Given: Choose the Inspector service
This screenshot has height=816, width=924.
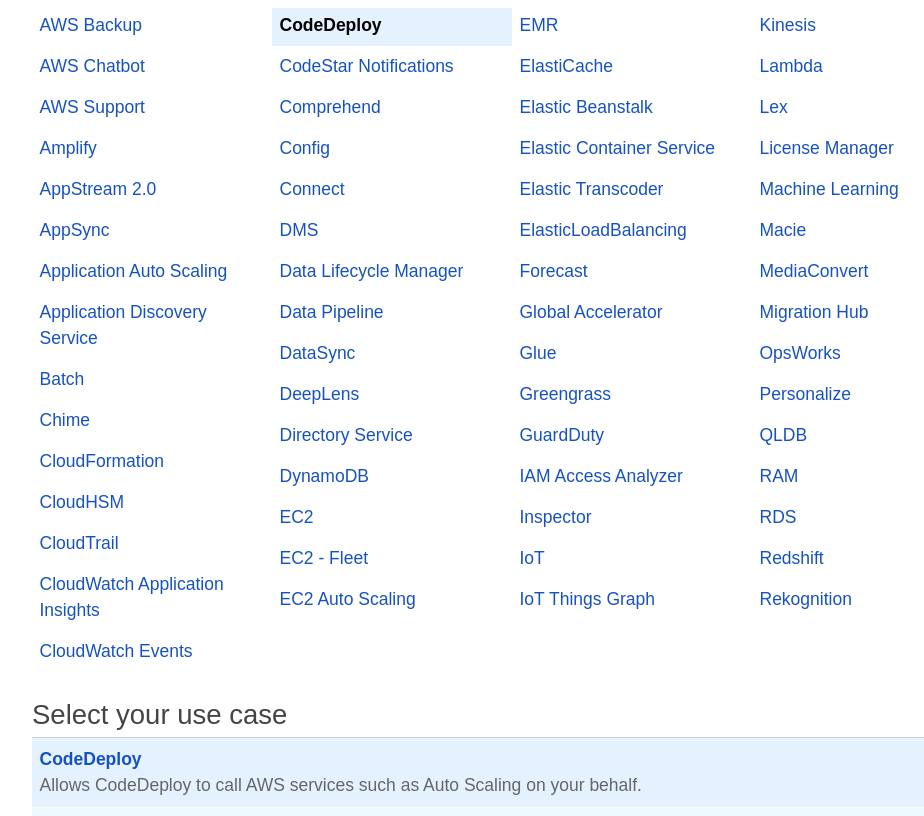Looking at the screenshot, I should click(x=555, y=517).
